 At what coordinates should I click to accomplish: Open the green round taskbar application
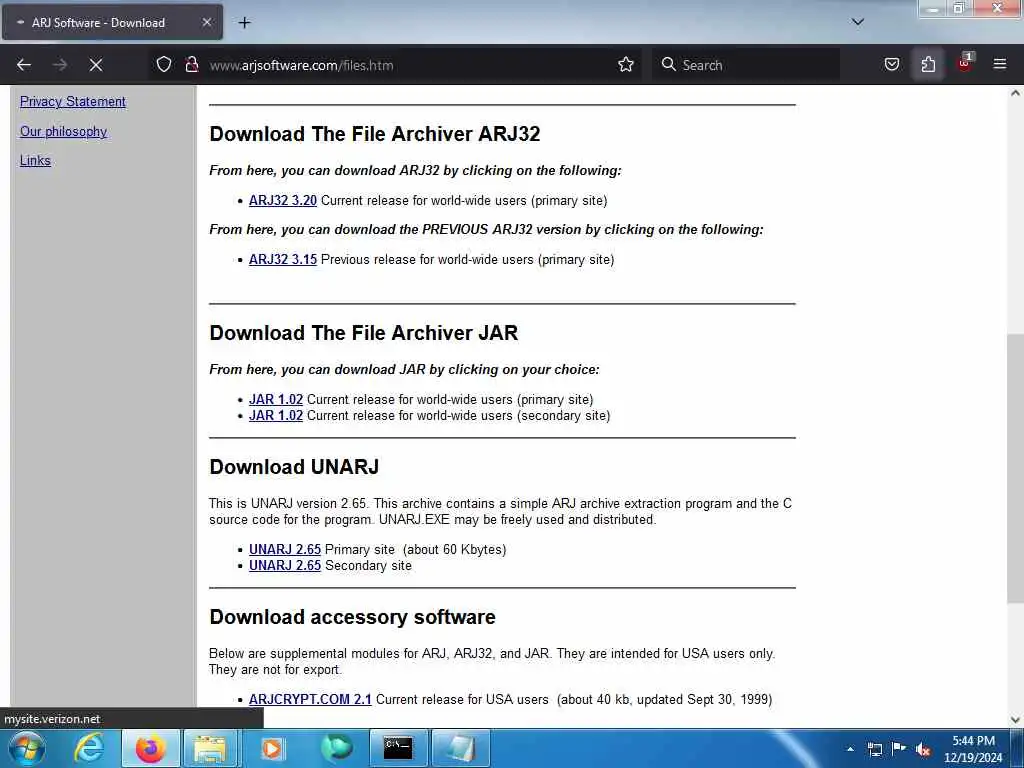tap(336, 748)
